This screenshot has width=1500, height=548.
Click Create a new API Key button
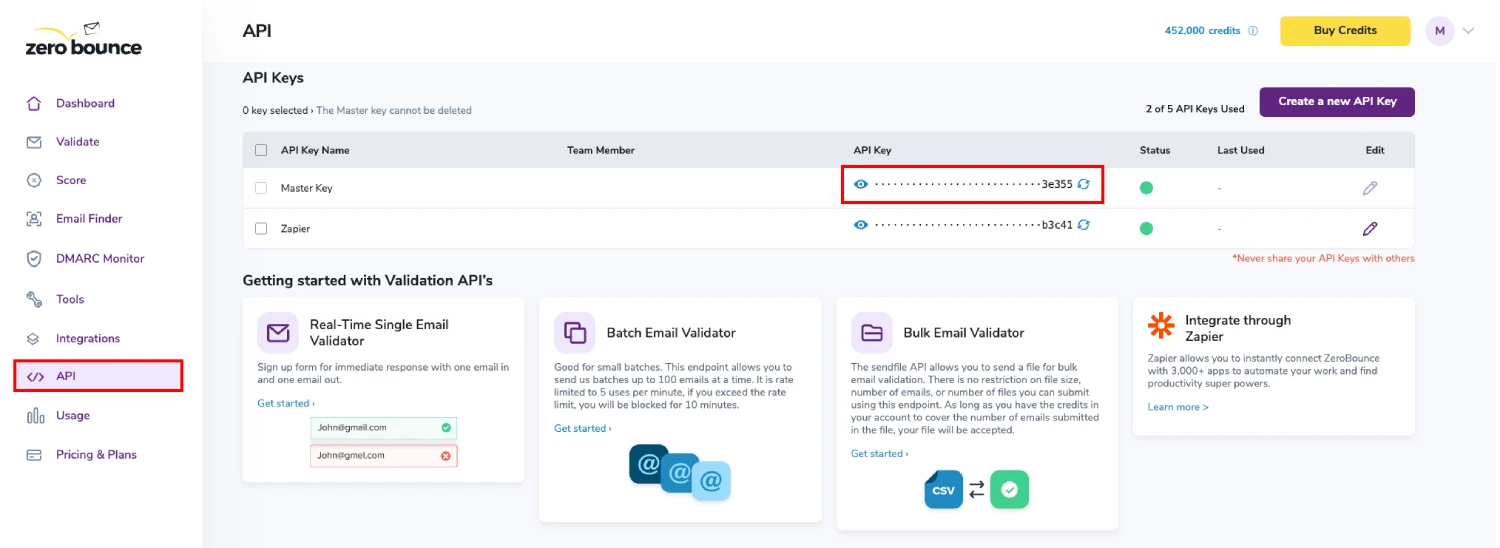coord(1336,102)
